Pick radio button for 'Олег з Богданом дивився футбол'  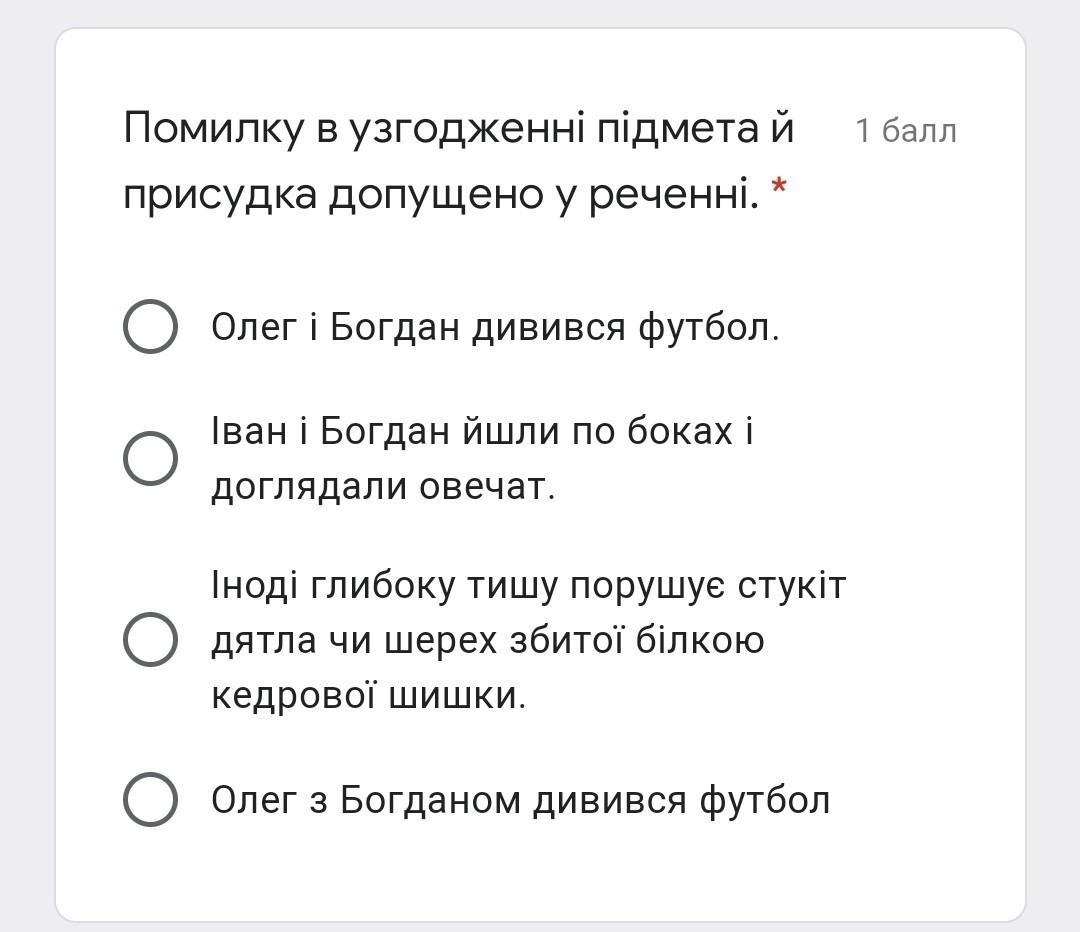[x=150, y=800]
